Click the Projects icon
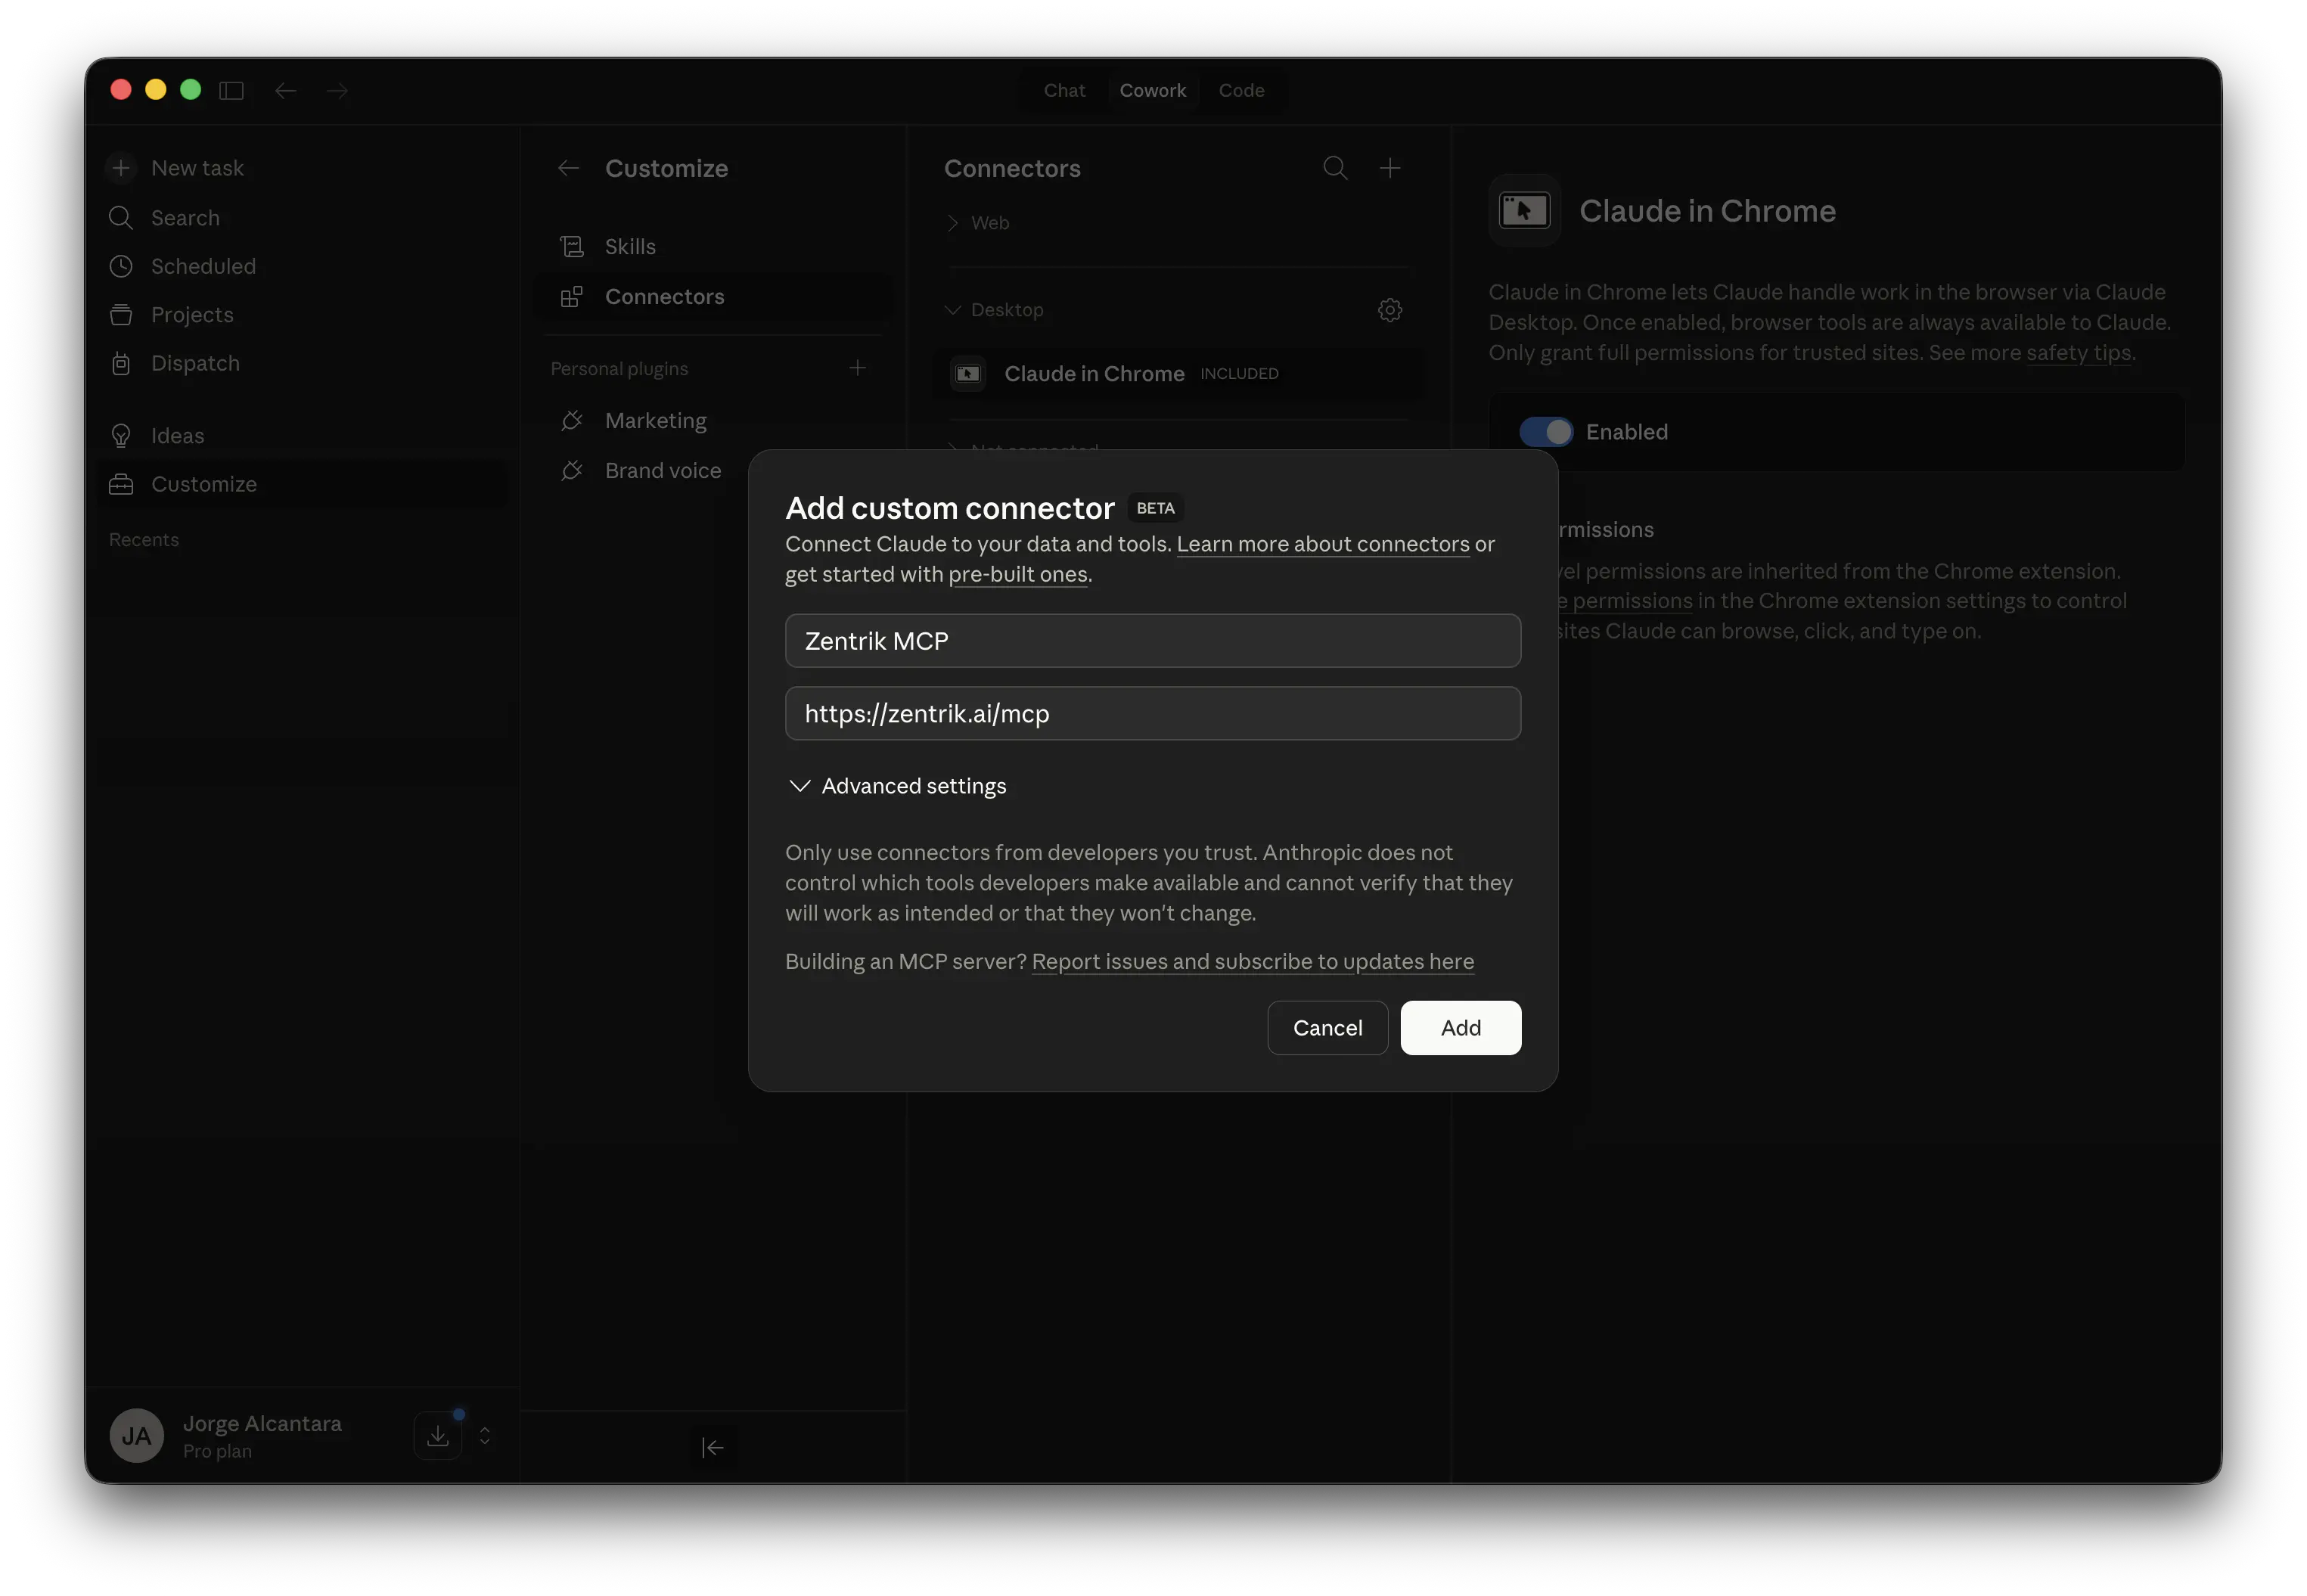 (x=121, y=314)
